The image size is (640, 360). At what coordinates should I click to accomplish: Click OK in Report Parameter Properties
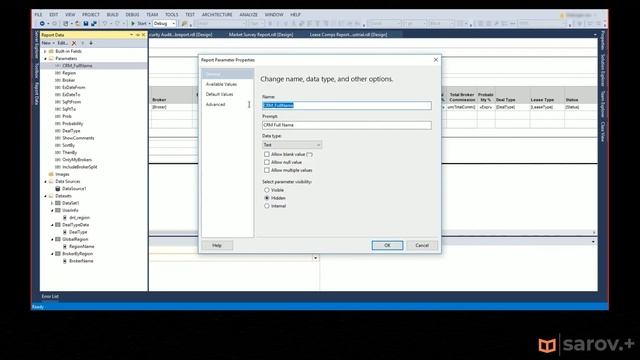click(x=387, y=245)
